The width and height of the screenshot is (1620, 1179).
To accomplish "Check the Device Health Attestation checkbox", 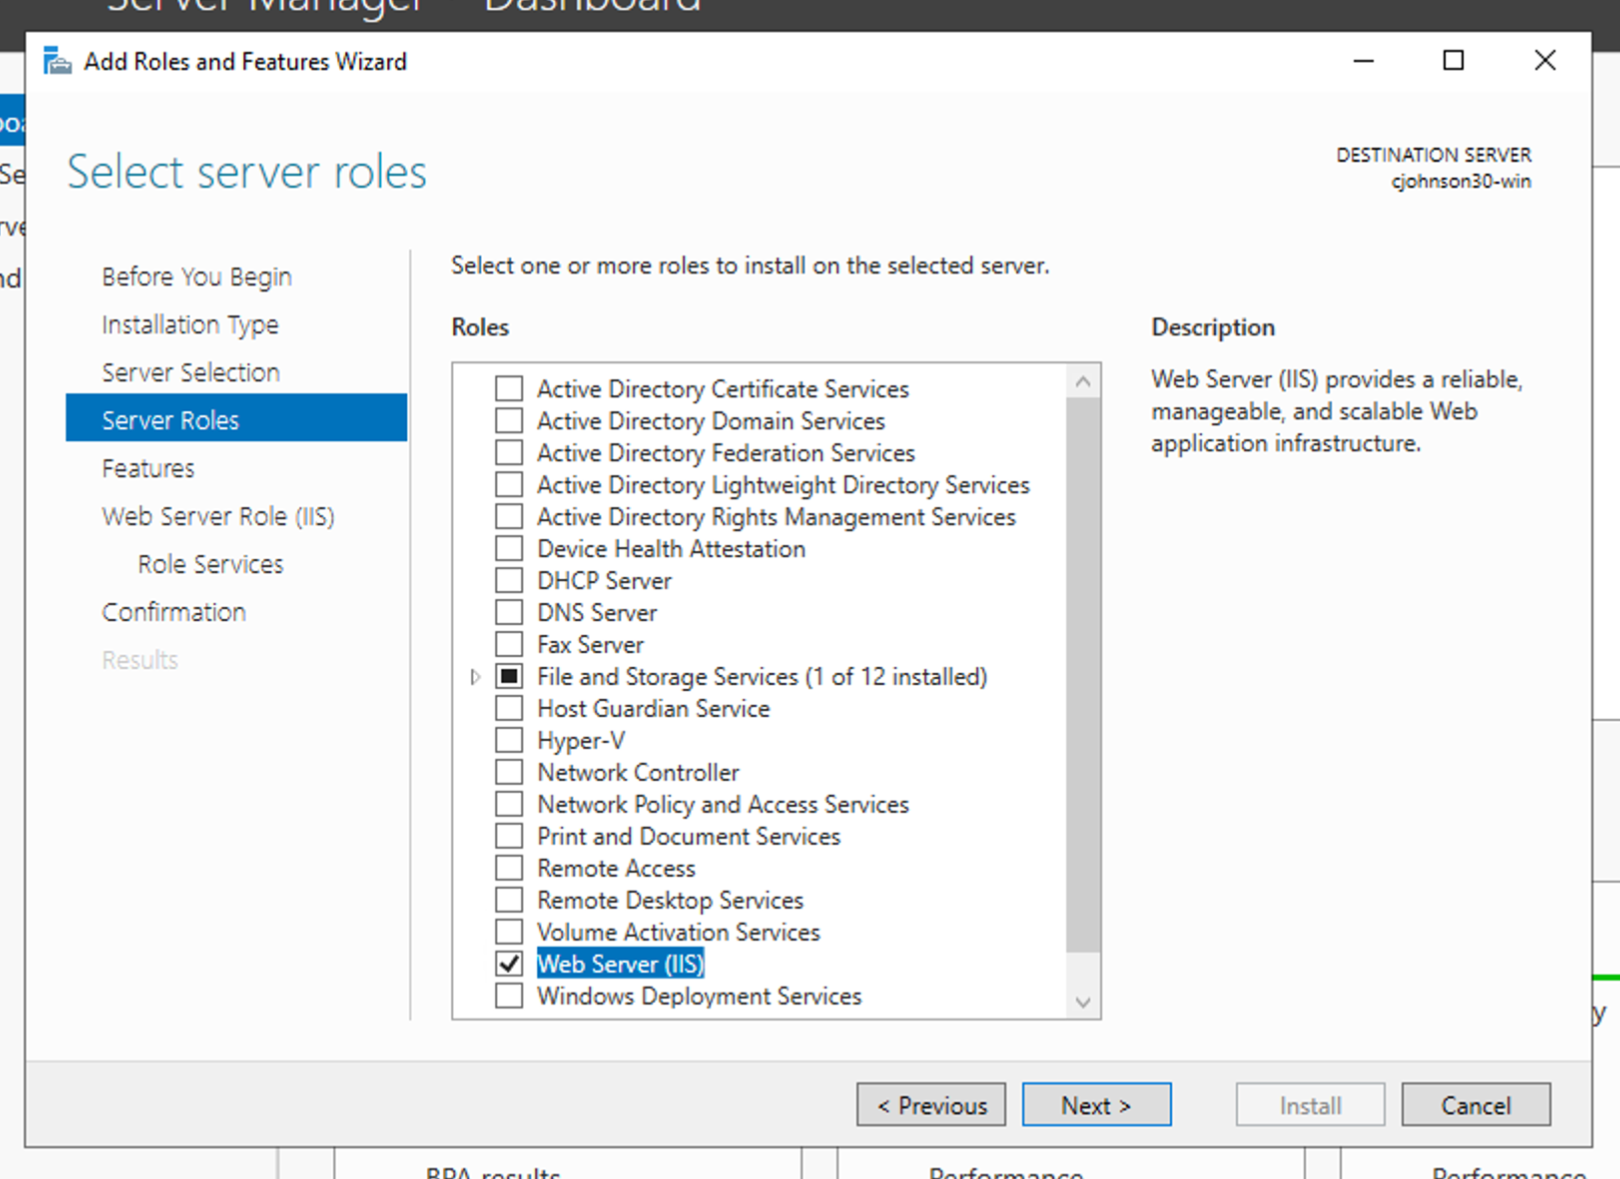I will tap(509, 548).
